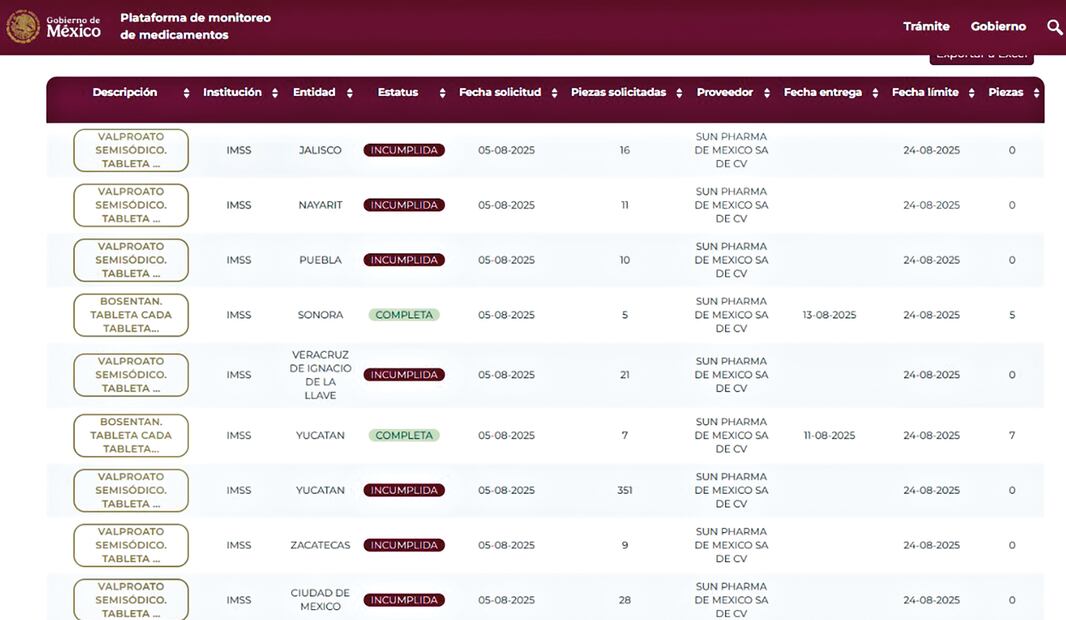Screen dimensions: 1066x620
Task: Sort by Piezas solicitadas arrows
Action: [x=676, y=93]
